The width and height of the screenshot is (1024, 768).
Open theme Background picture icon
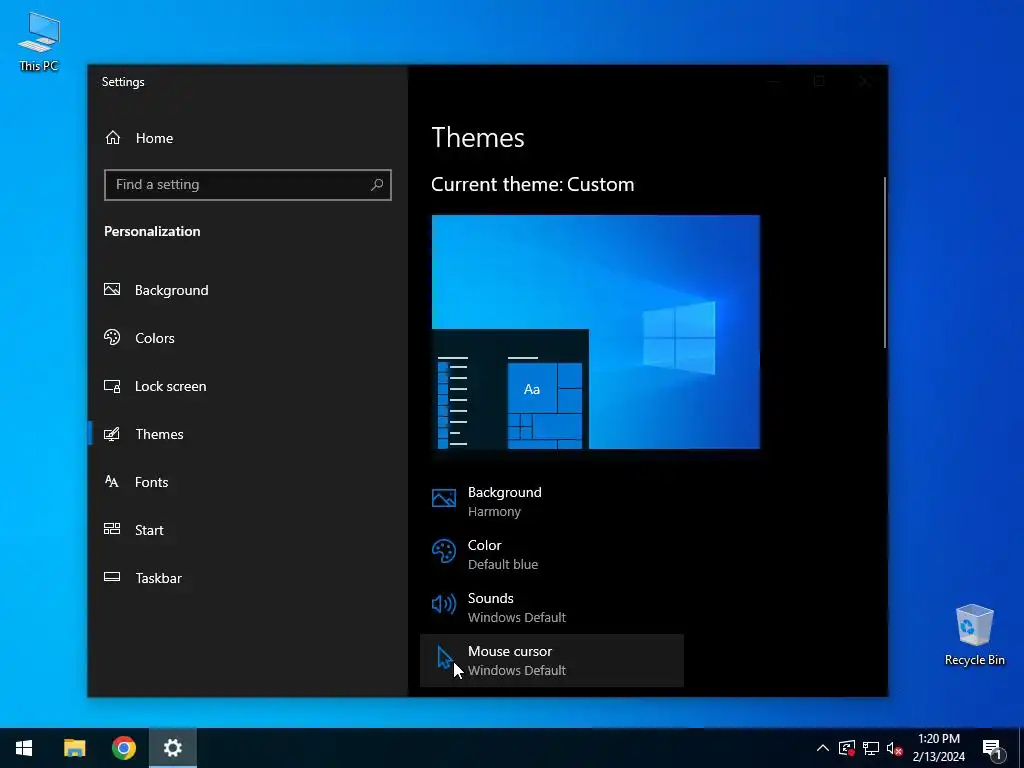pos(443,499)
